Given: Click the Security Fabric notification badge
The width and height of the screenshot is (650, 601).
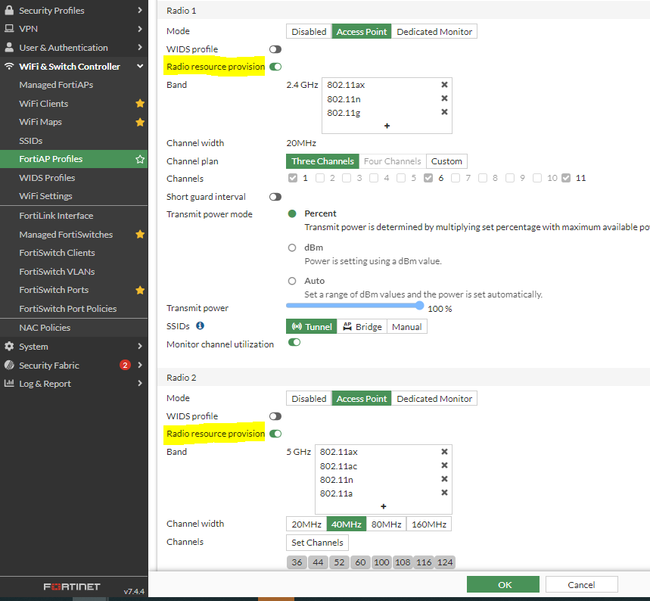Looking at the screenshot, I should [125, 365].
